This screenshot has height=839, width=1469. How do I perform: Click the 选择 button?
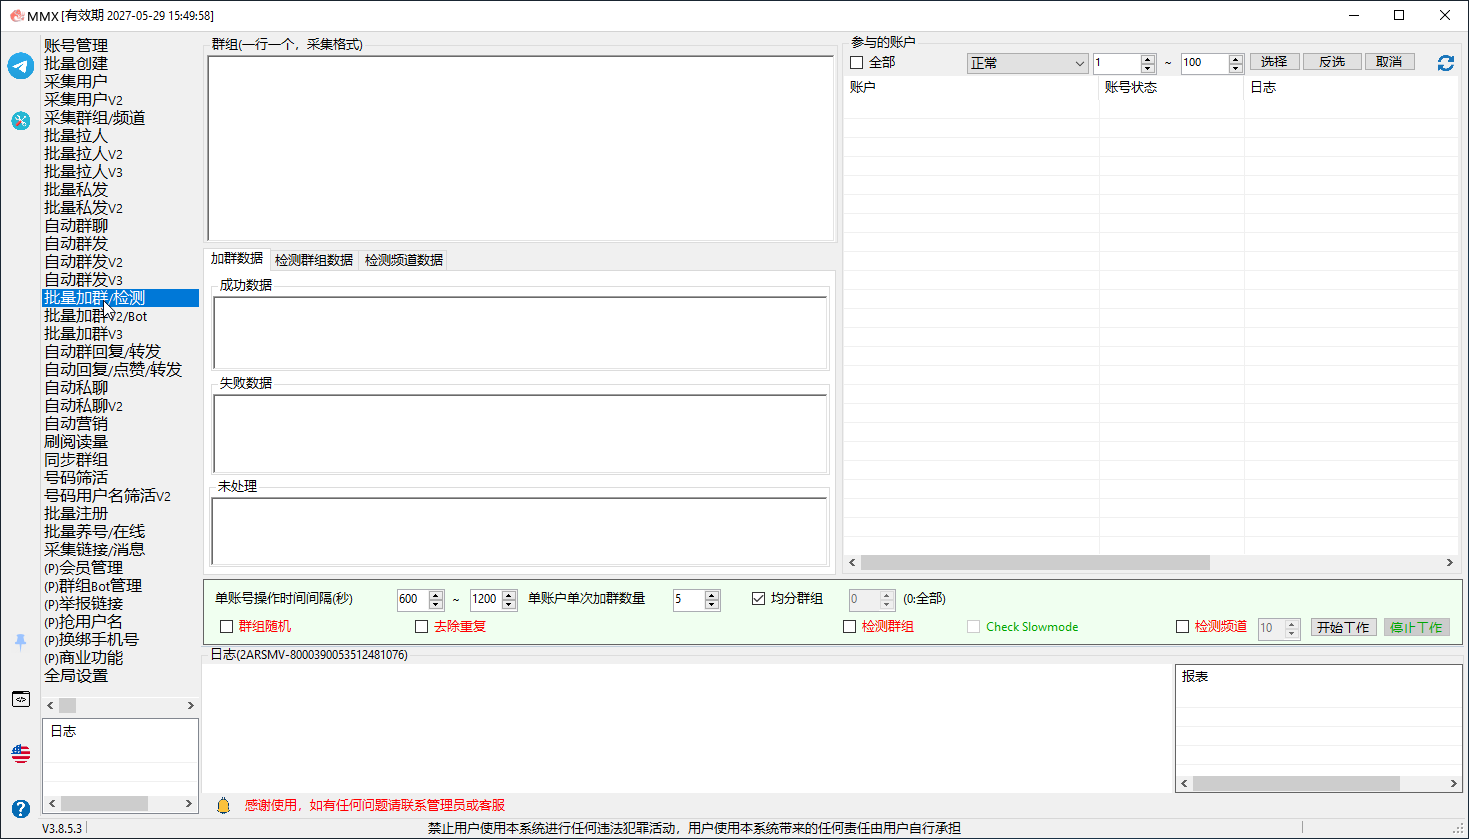pyautogui.click(x=1275, y=62)
